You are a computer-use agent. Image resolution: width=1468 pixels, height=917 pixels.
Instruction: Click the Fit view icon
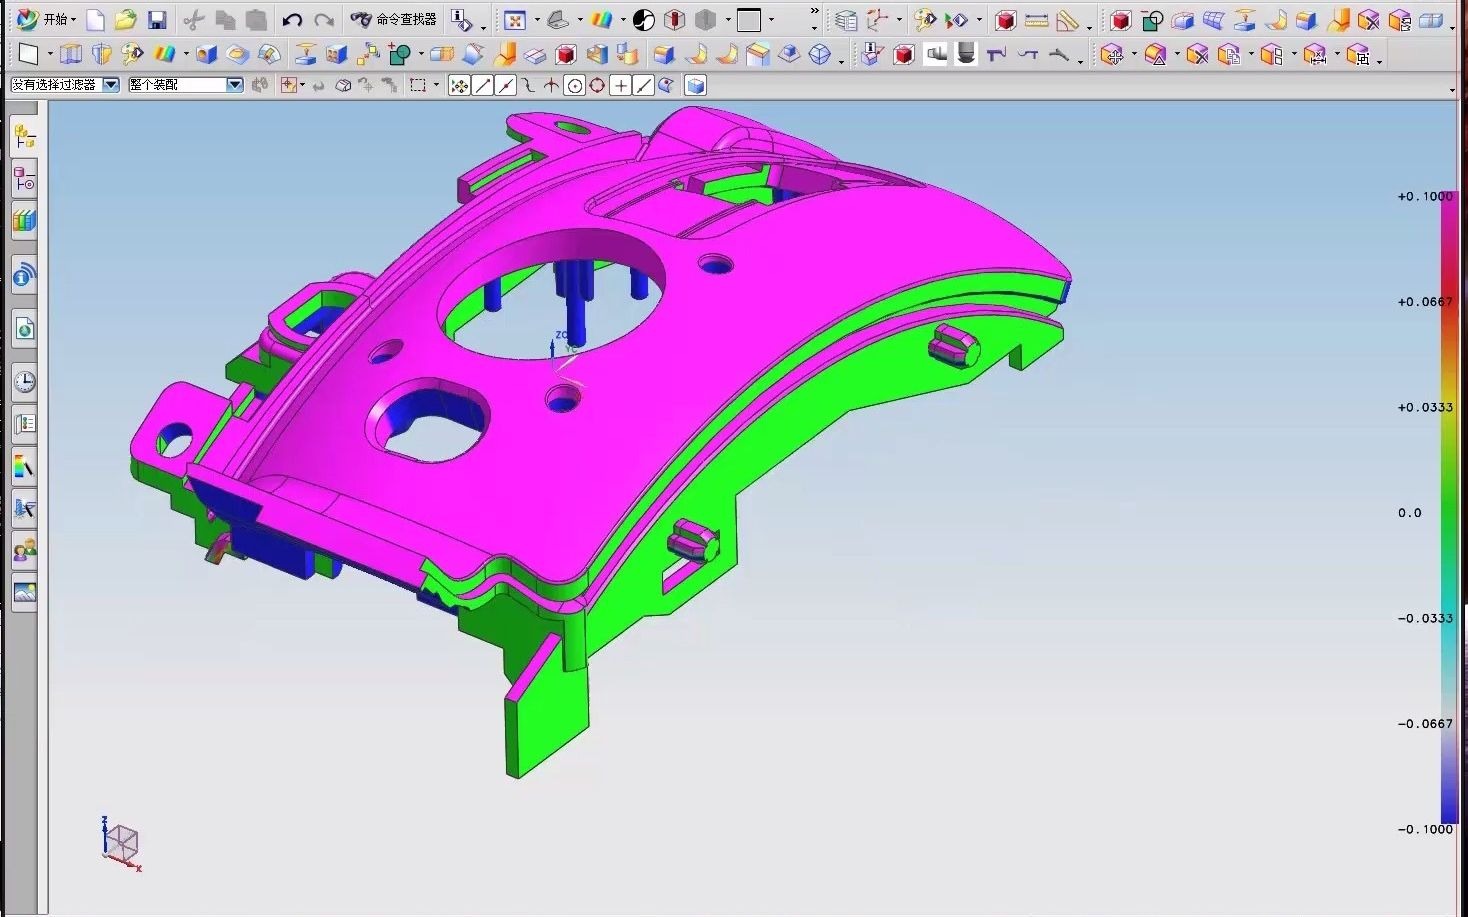(514, 19)
